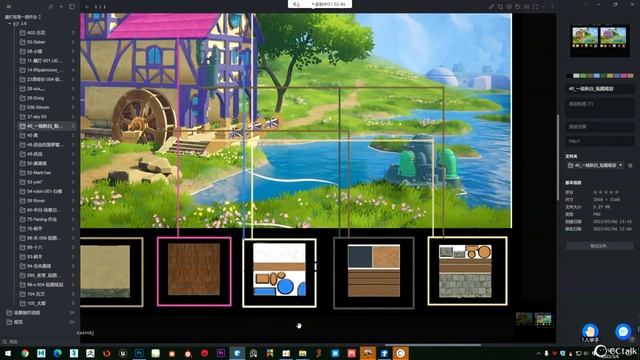The width and height of the screenshot is (640, 360).
Task: Open the hamburger menu in the sidebar header
Action: point(9,7)
